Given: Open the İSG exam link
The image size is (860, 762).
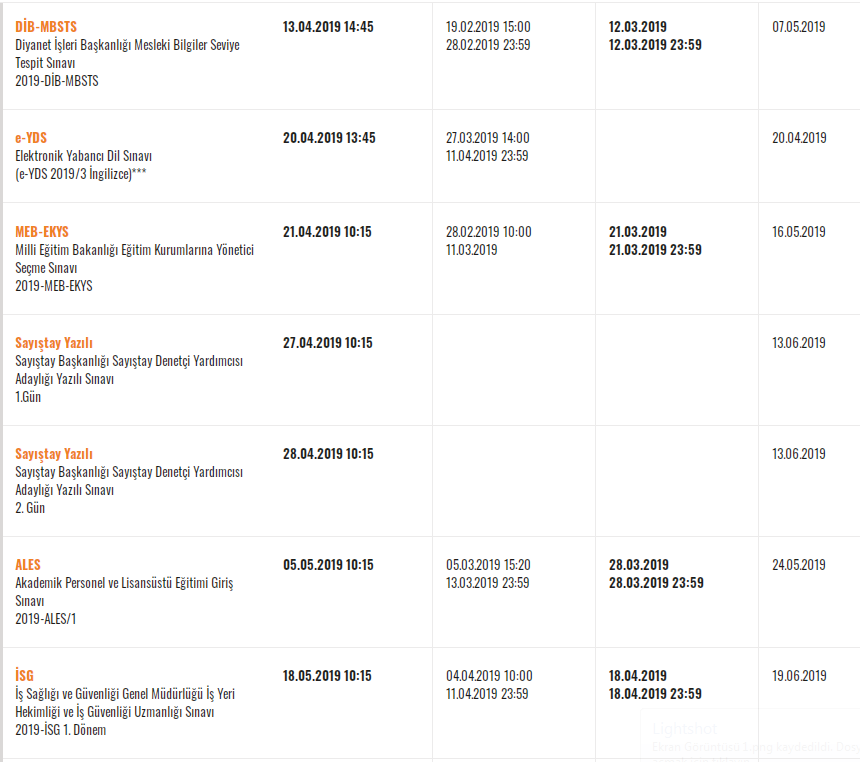Looking at the screenshot, I should 24,675.
